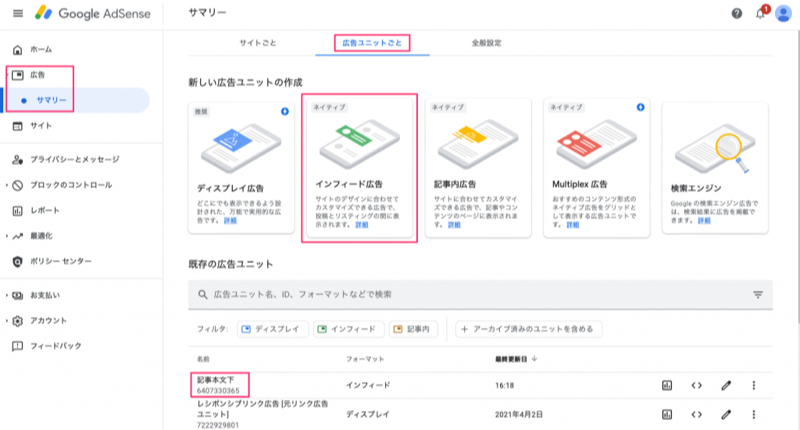Open 詳細 link in インフィード広告 card
Viewport: 800px width, 430px height.
[362, 225]
